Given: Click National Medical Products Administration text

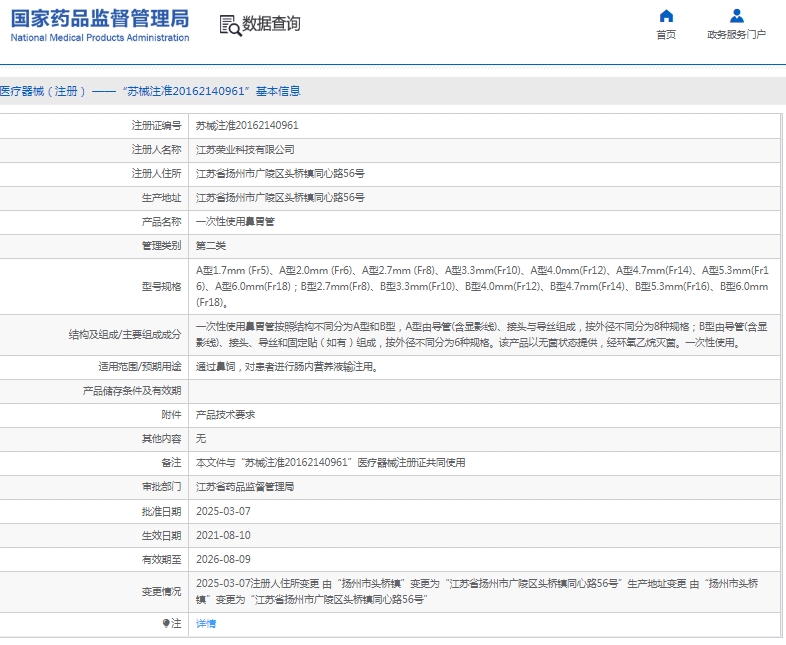Looking at the screenshot, I should click(100, 38).
